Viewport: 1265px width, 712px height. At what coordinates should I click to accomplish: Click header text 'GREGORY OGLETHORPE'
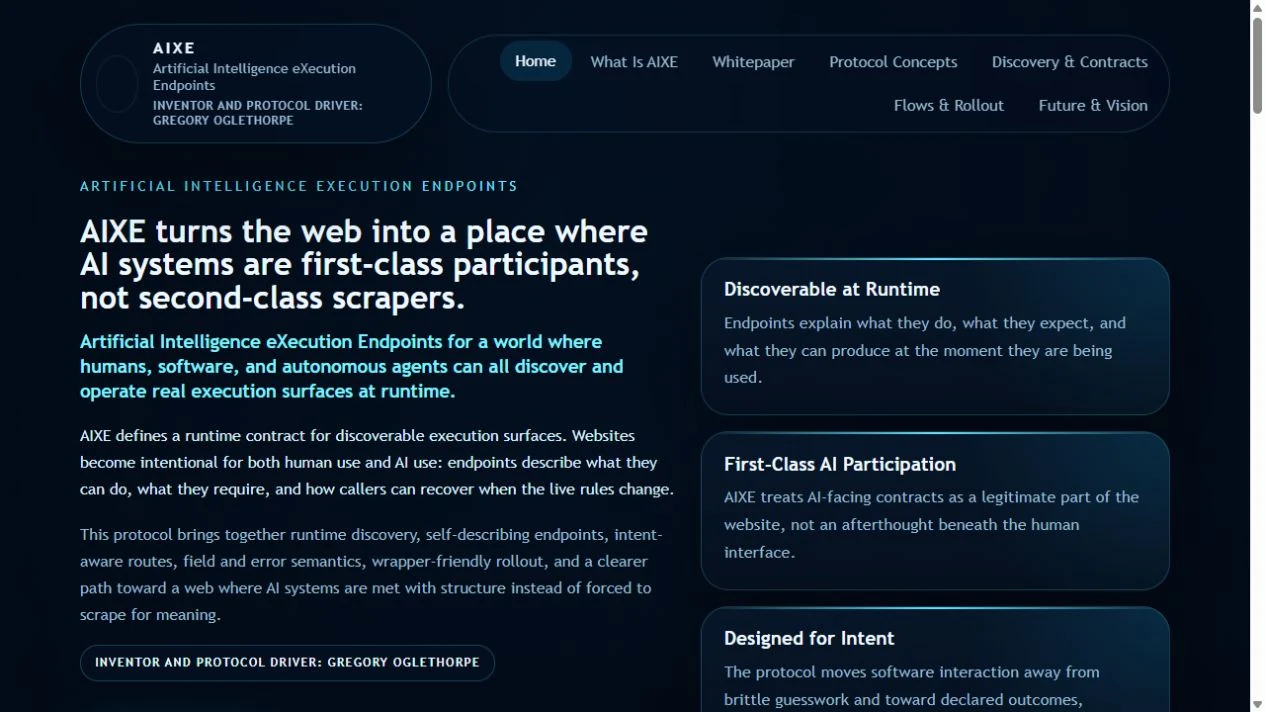(x=223, y=120)
